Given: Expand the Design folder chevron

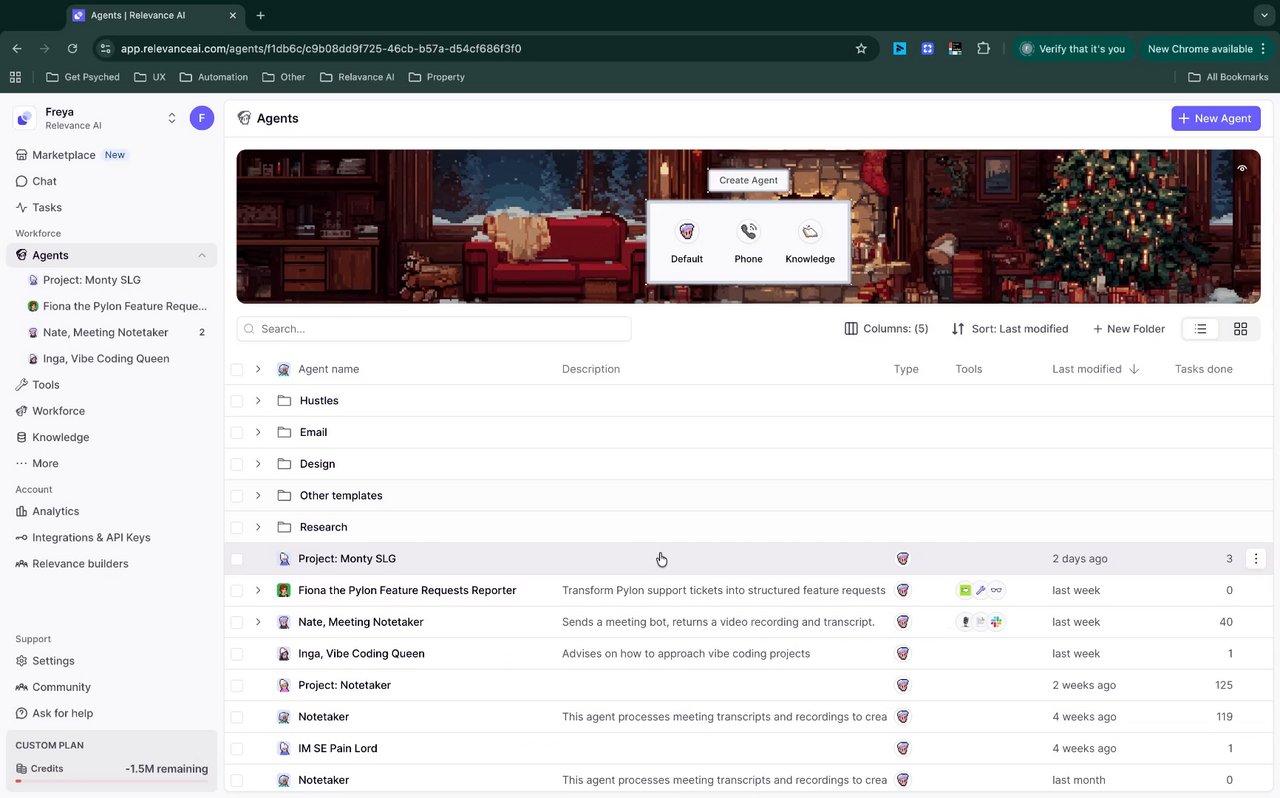Looking at the screenshot, I should 258,464.
